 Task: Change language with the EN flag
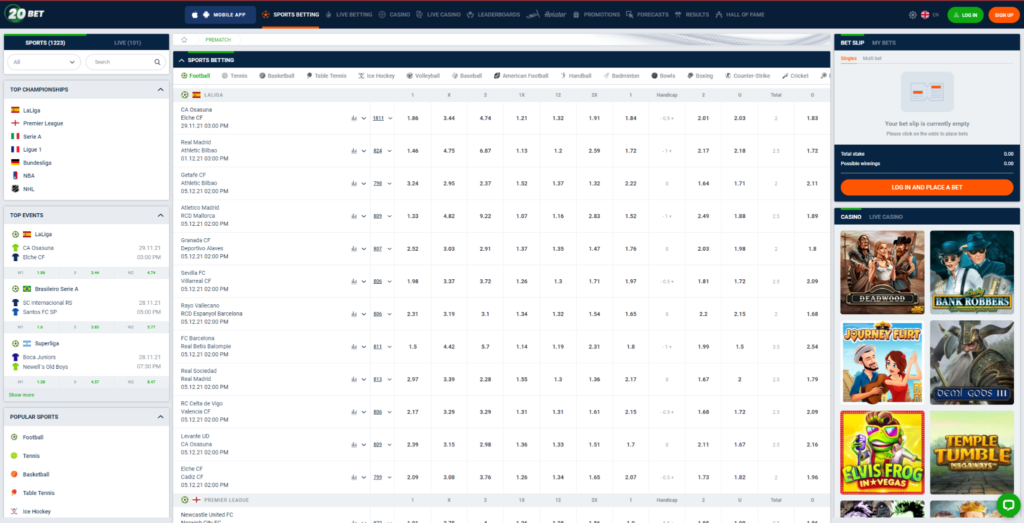pyautogui.click(x=930, y=14)
